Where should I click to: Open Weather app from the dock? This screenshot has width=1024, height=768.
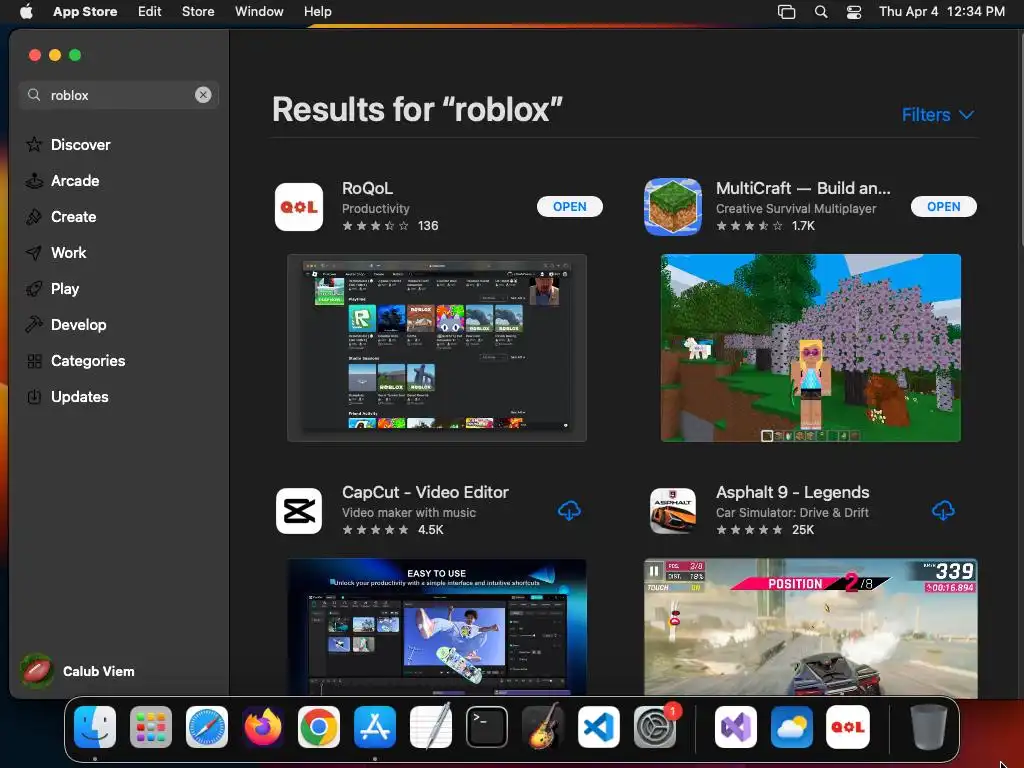click(792, 727)
